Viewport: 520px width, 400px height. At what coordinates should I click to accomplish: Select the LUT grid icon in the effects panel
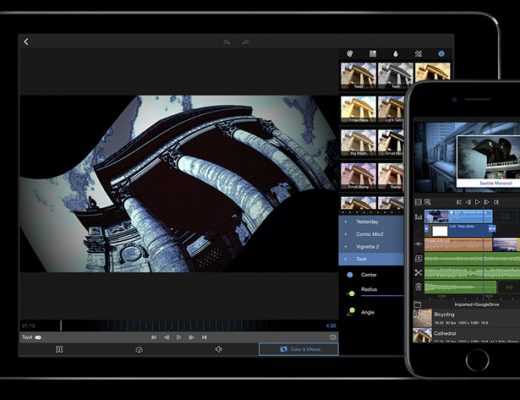click(x=373, y=54)
